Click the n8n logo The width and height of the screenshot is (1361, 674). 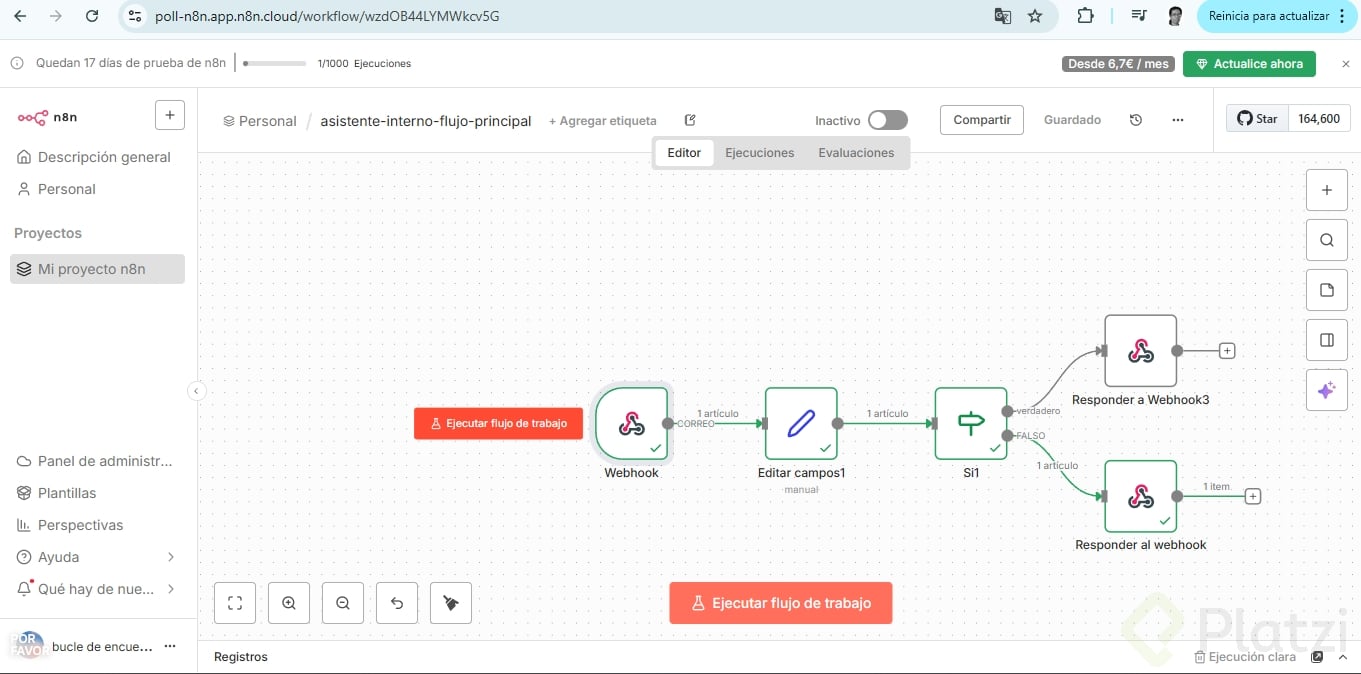(x=47, y=117)
